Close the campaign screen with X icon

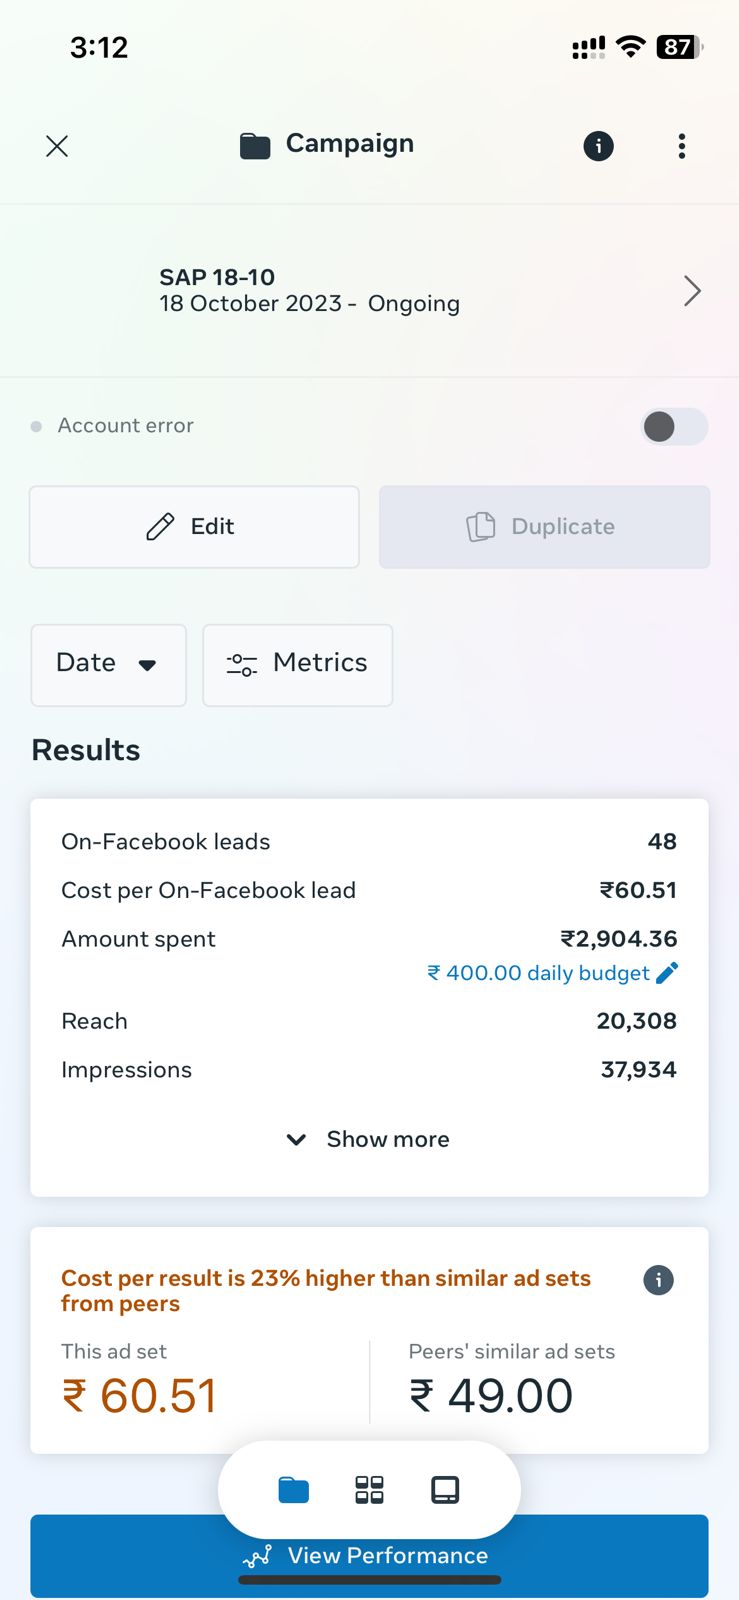pyautogui.click(x=57, y=146)
